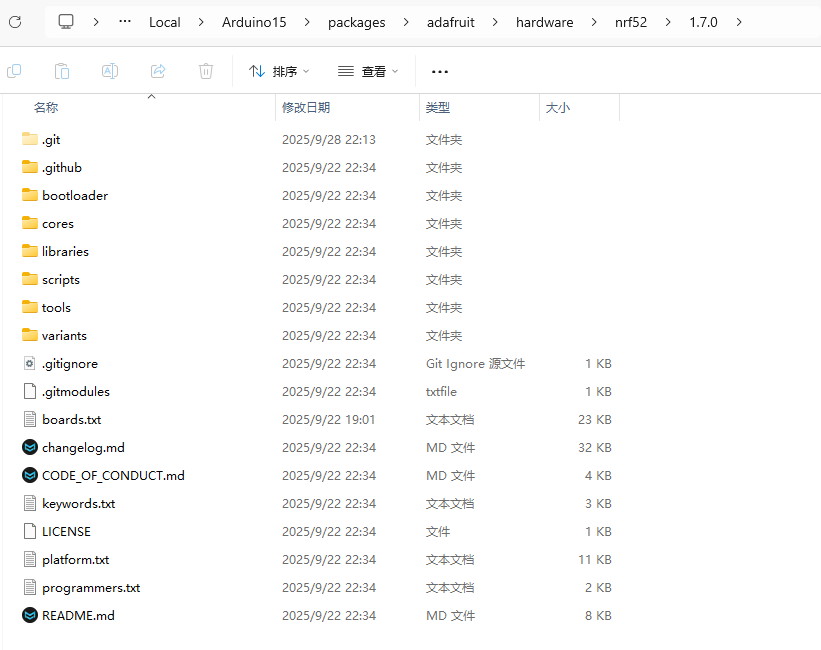The width and height of the screenshot is (821, 650).
Task: Sort by the 修改日期 column header
Action: point(306,107)
